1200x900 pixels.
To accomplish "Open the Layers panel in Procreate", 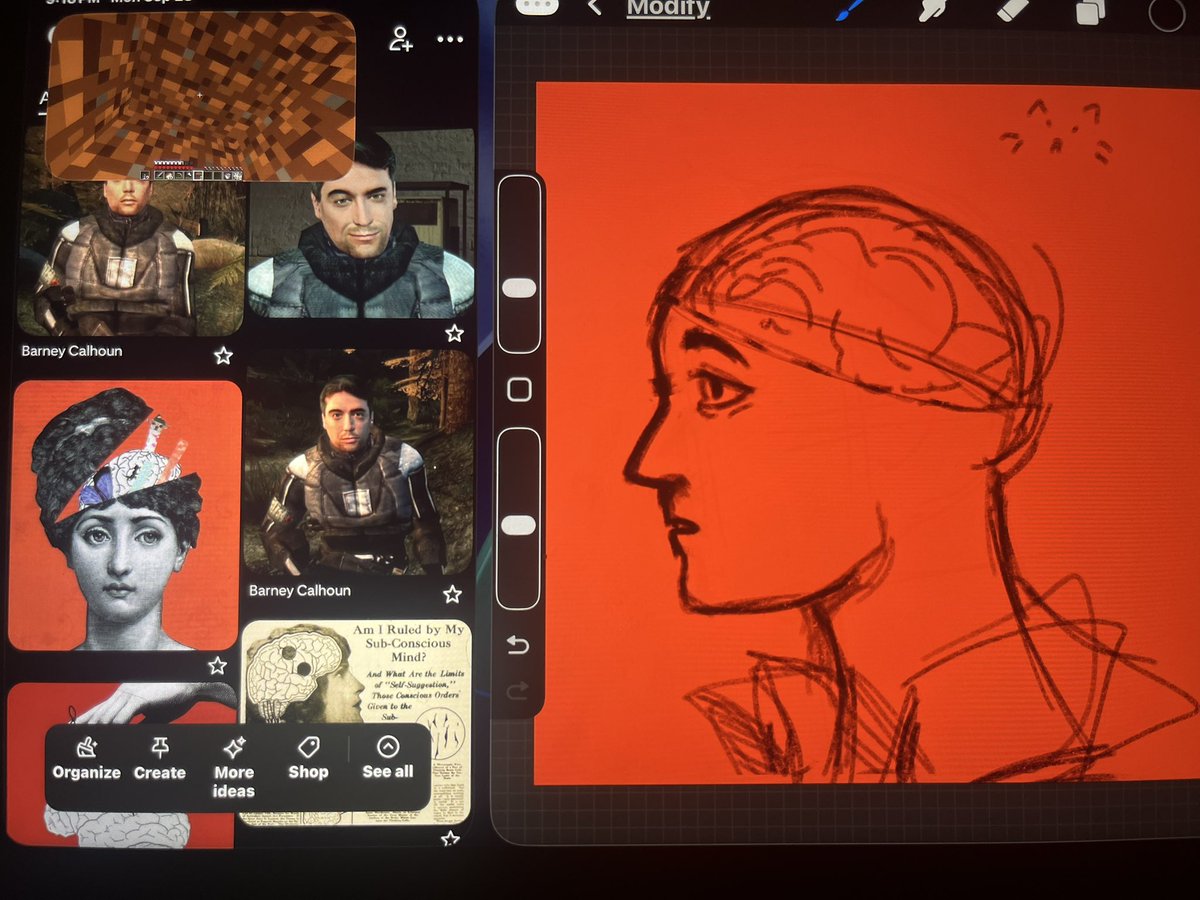I will pyautogui.click(x=1089, y=12).
